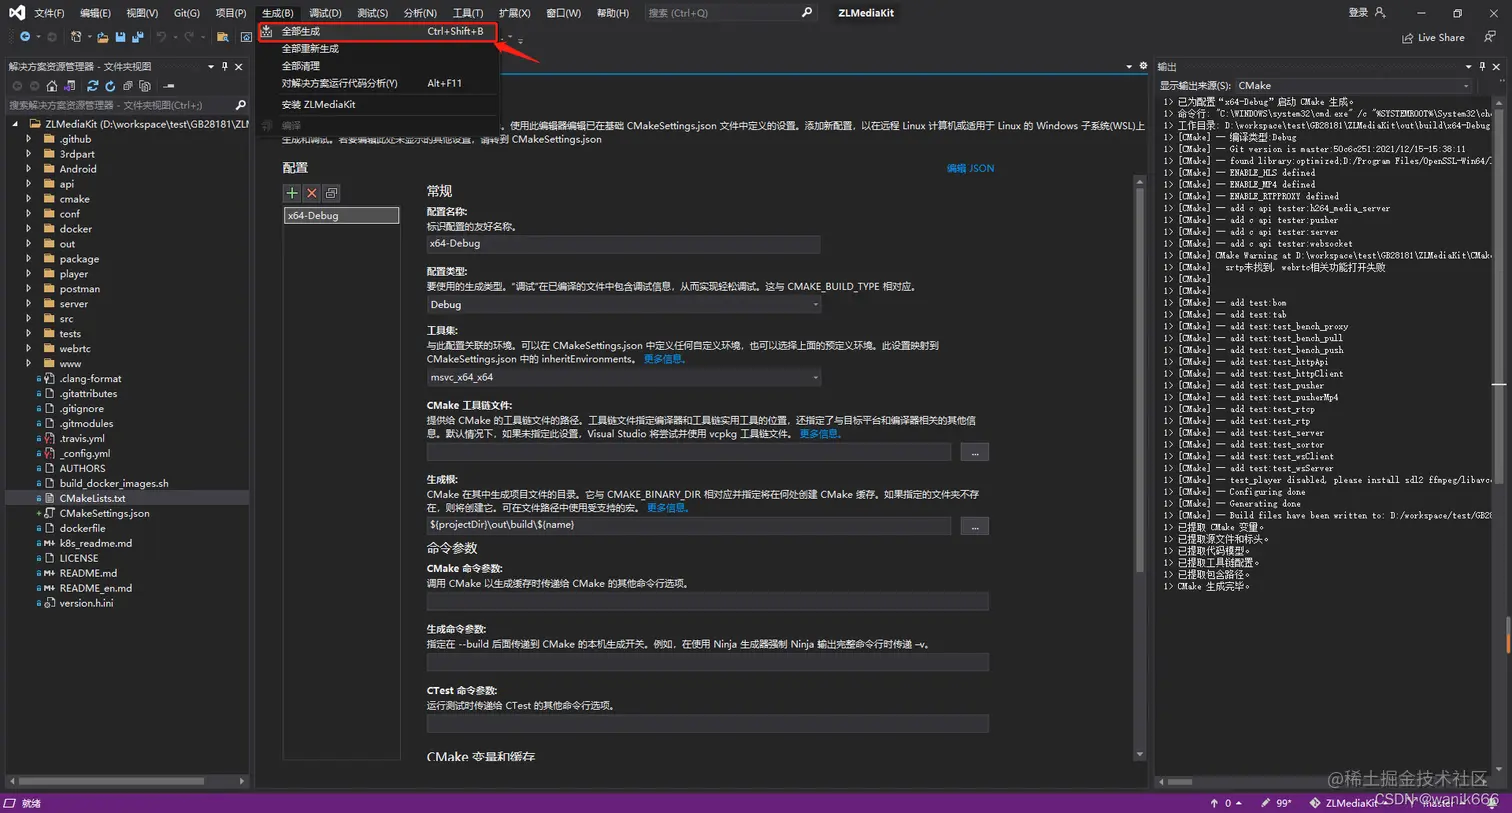Click the find in files toolbar icon
This screenshot has width=1512, height=813.
point(222,37)
